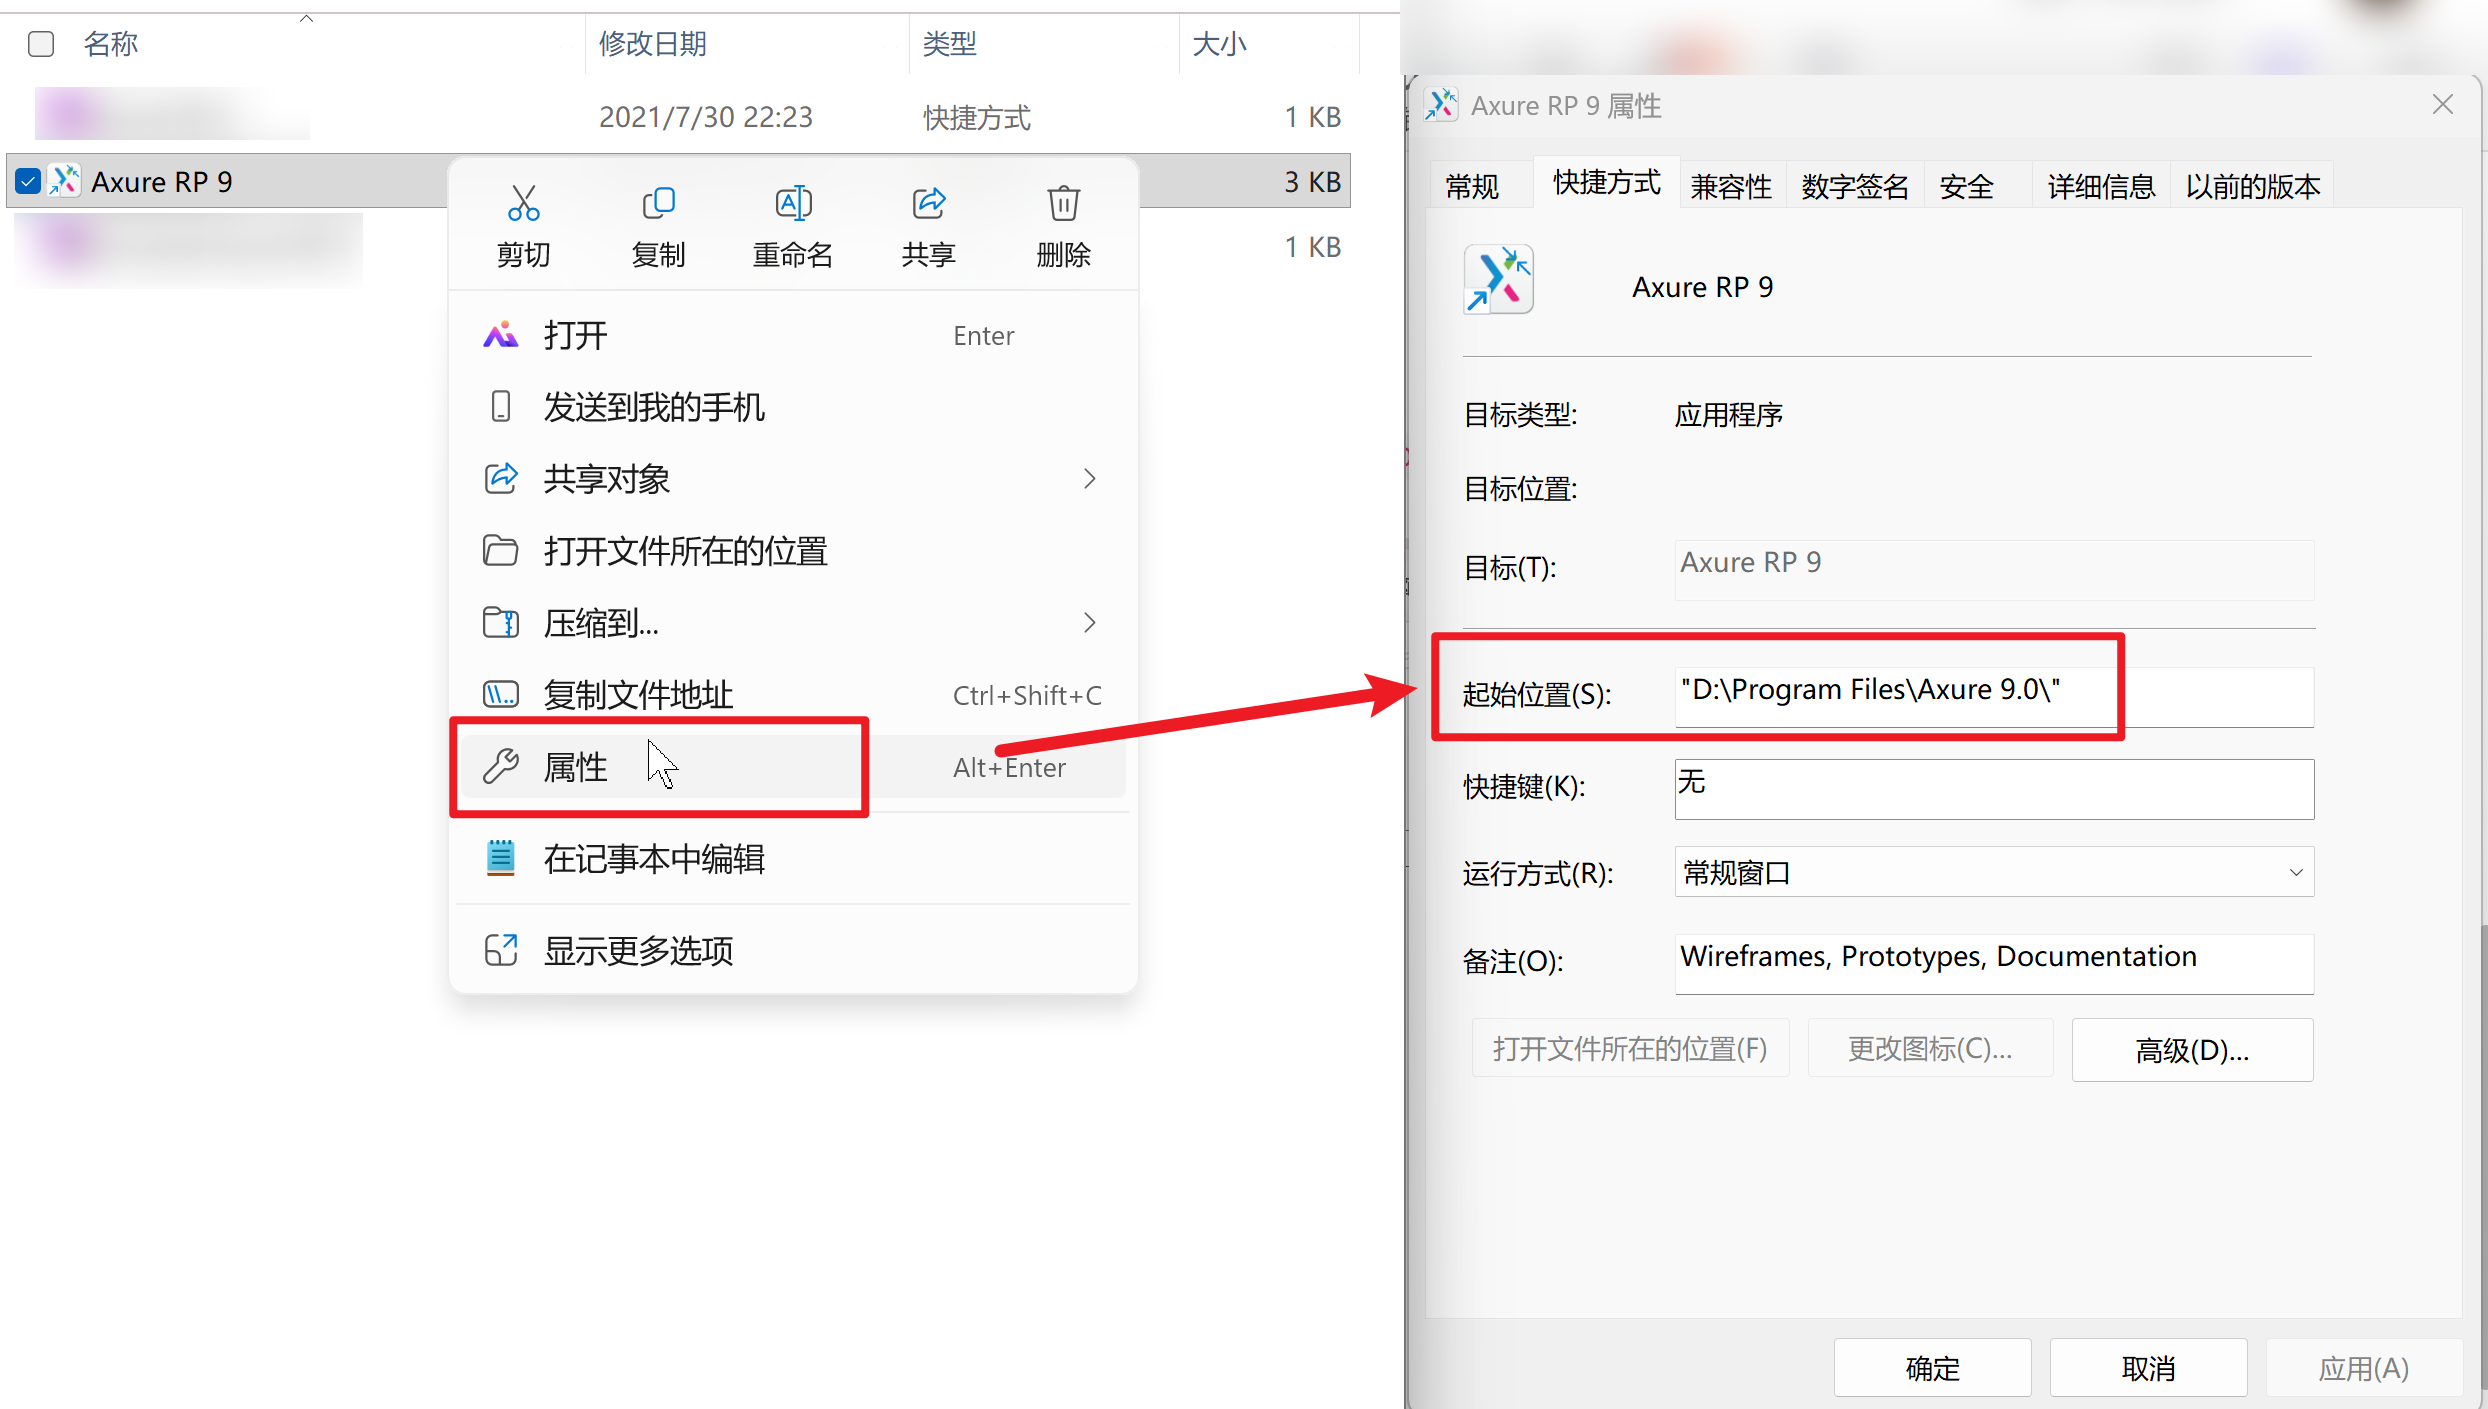
Task: Choose 属性 from the context menu
Action: (792, 767)
